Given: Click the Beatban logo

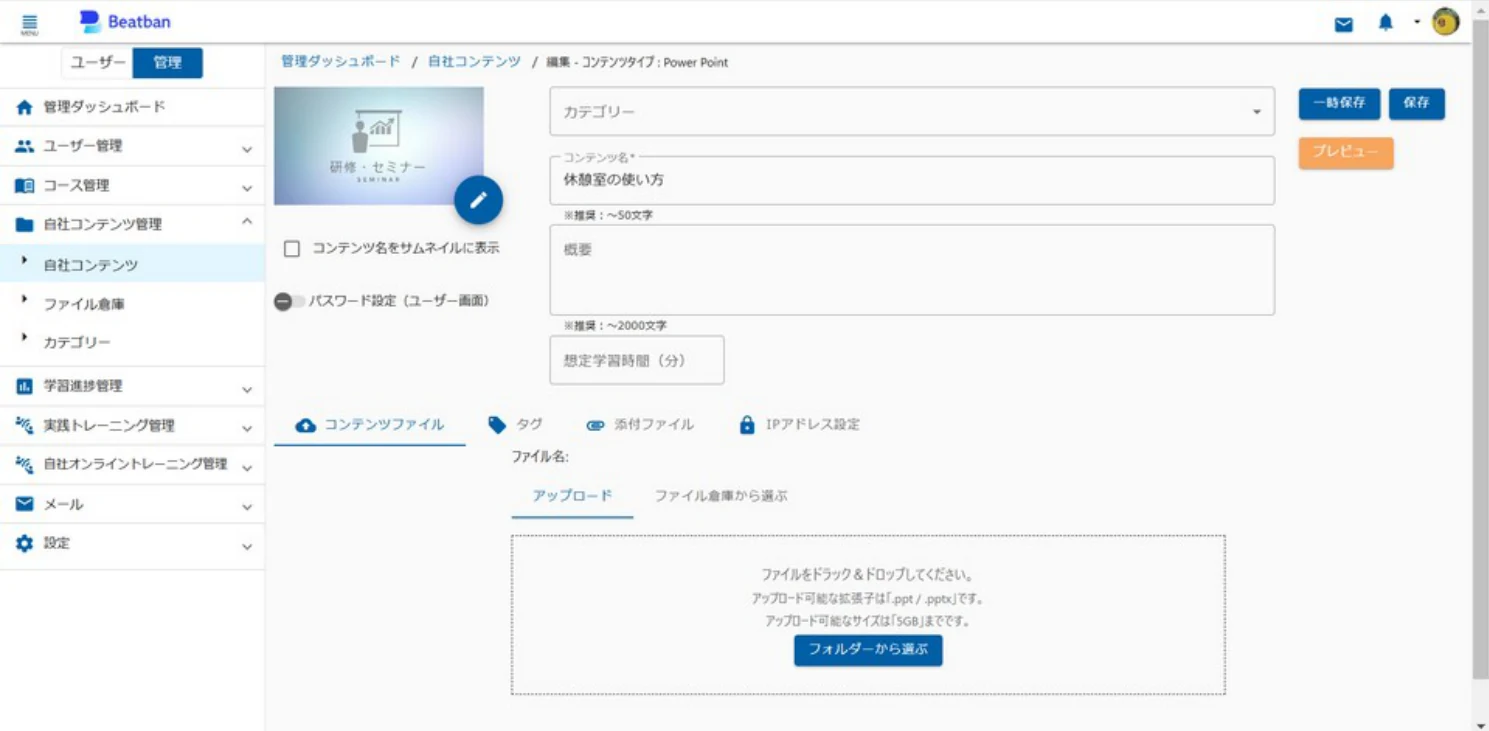Looking at the screenshot, I should tap(125, 22).
